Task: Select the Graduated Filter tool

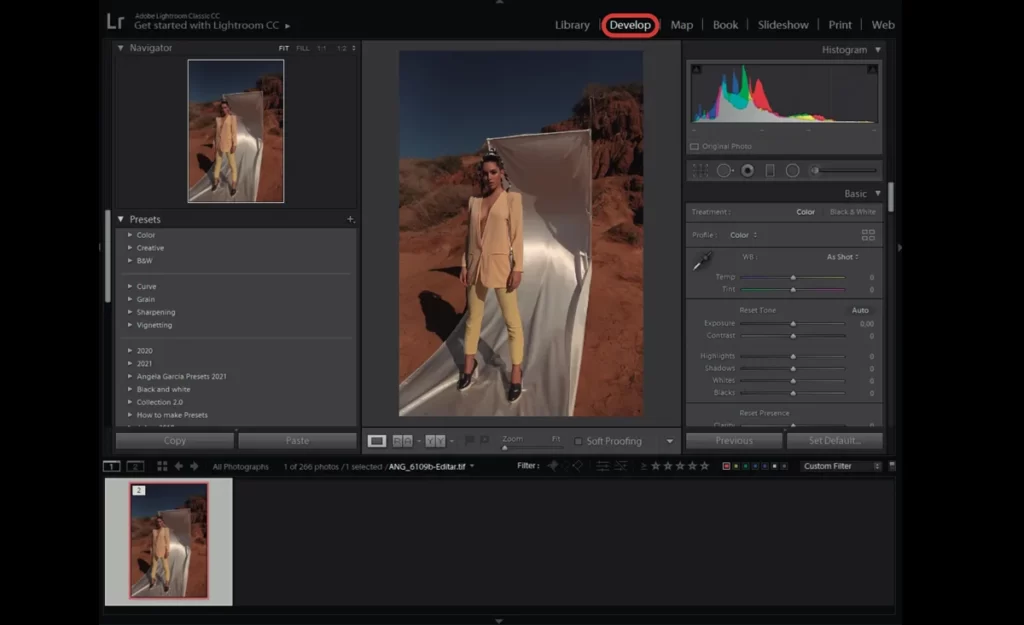Action: point(770,170)
